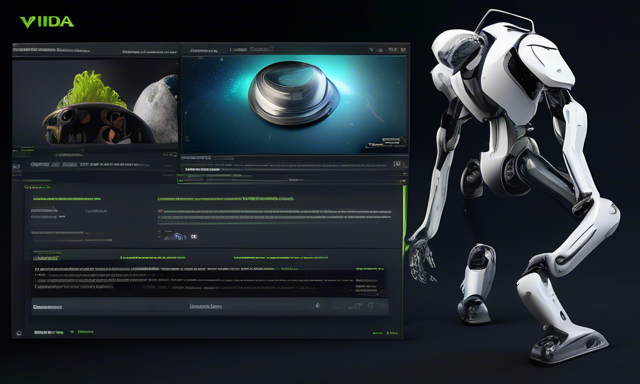Select the viewport showing the metallic disc render

tap(294, 104)
